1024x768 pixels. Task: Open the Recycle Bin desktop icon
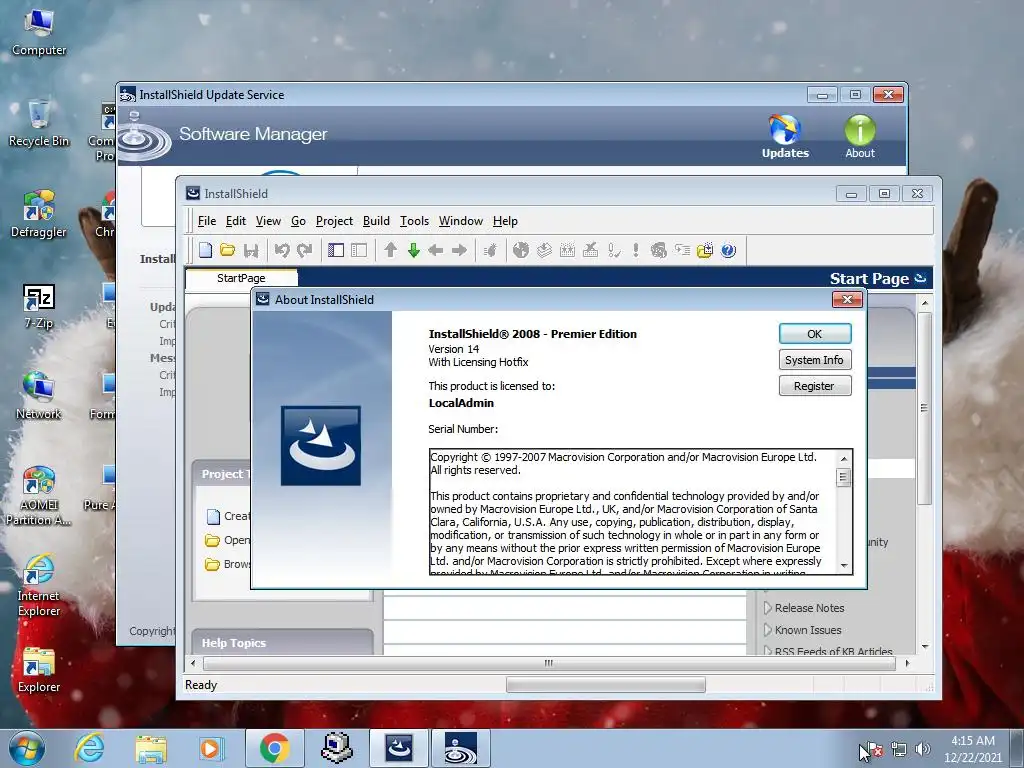coord(39,123)
